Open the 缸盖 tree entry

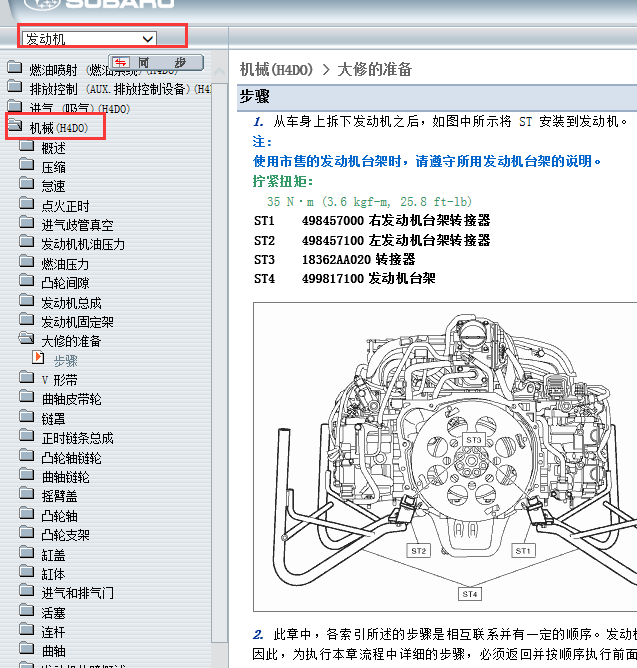pos(53,555)
